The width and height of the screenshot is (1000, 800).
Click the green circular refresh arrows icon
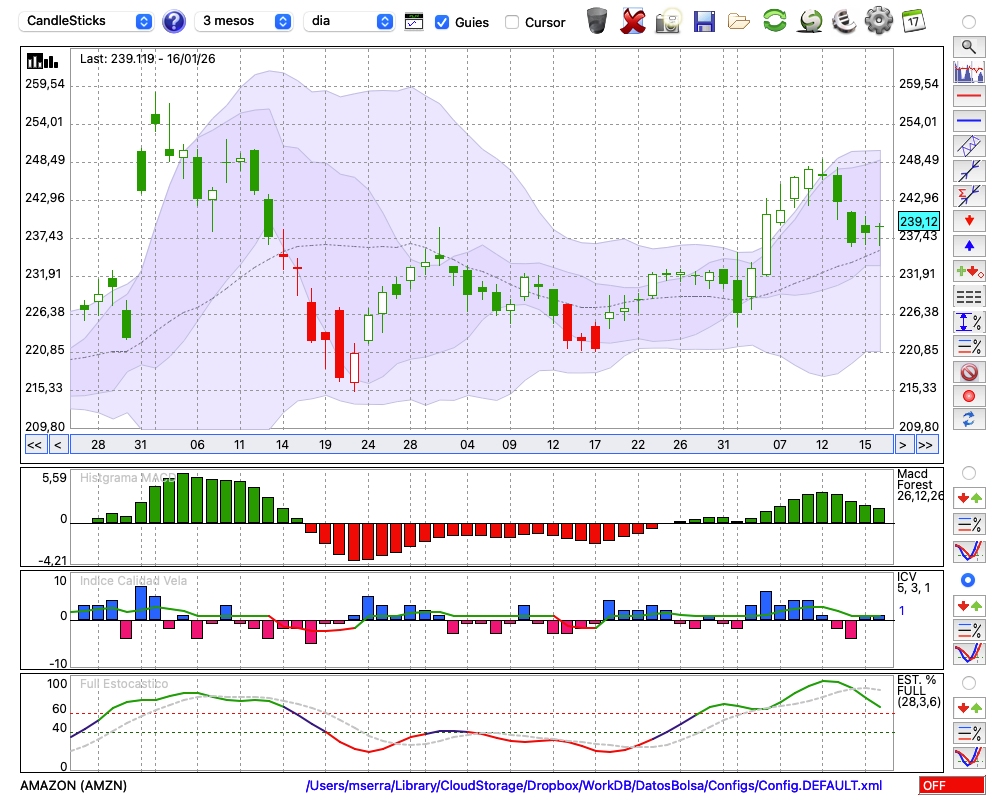click(774, 20)
